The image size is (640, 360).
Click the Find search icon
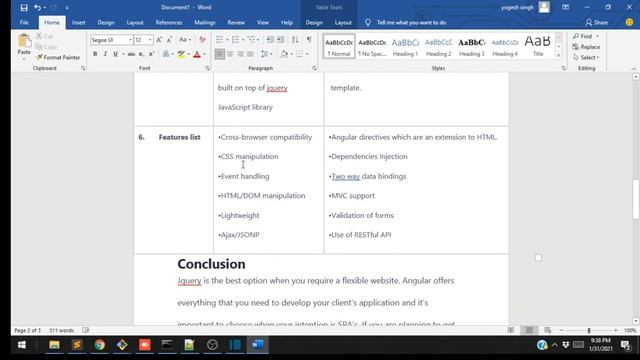pyautogui.click(x=576, y=36)
